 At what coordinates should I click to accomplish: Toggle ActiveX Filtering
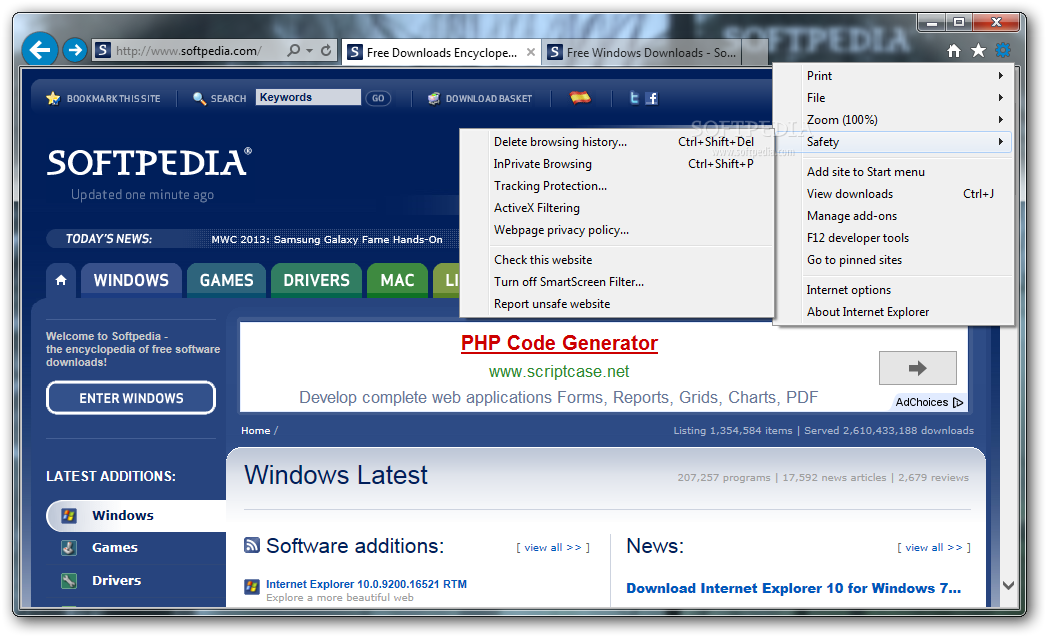point(616,208)
